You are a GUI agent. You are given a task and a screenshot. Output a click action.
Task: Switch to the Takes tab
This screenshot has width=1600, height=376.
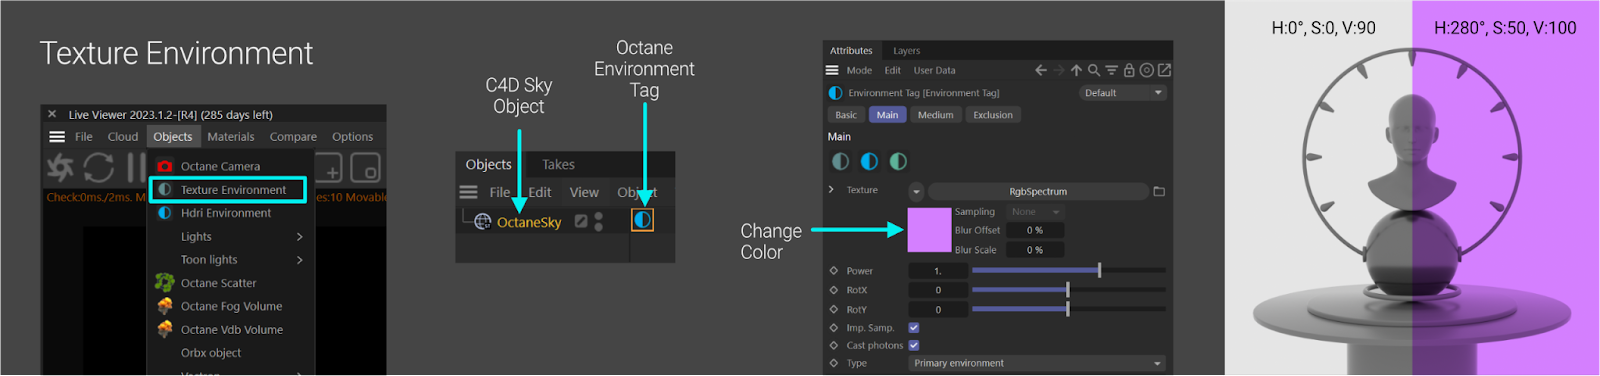[558, 165]
